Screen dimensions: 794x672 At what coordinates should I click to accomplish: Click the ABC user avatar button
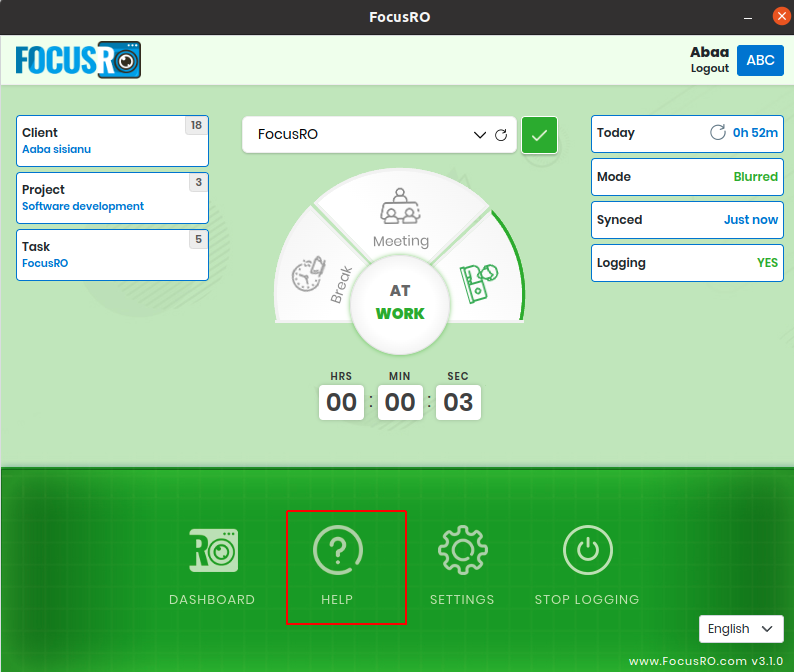point(760,60)
